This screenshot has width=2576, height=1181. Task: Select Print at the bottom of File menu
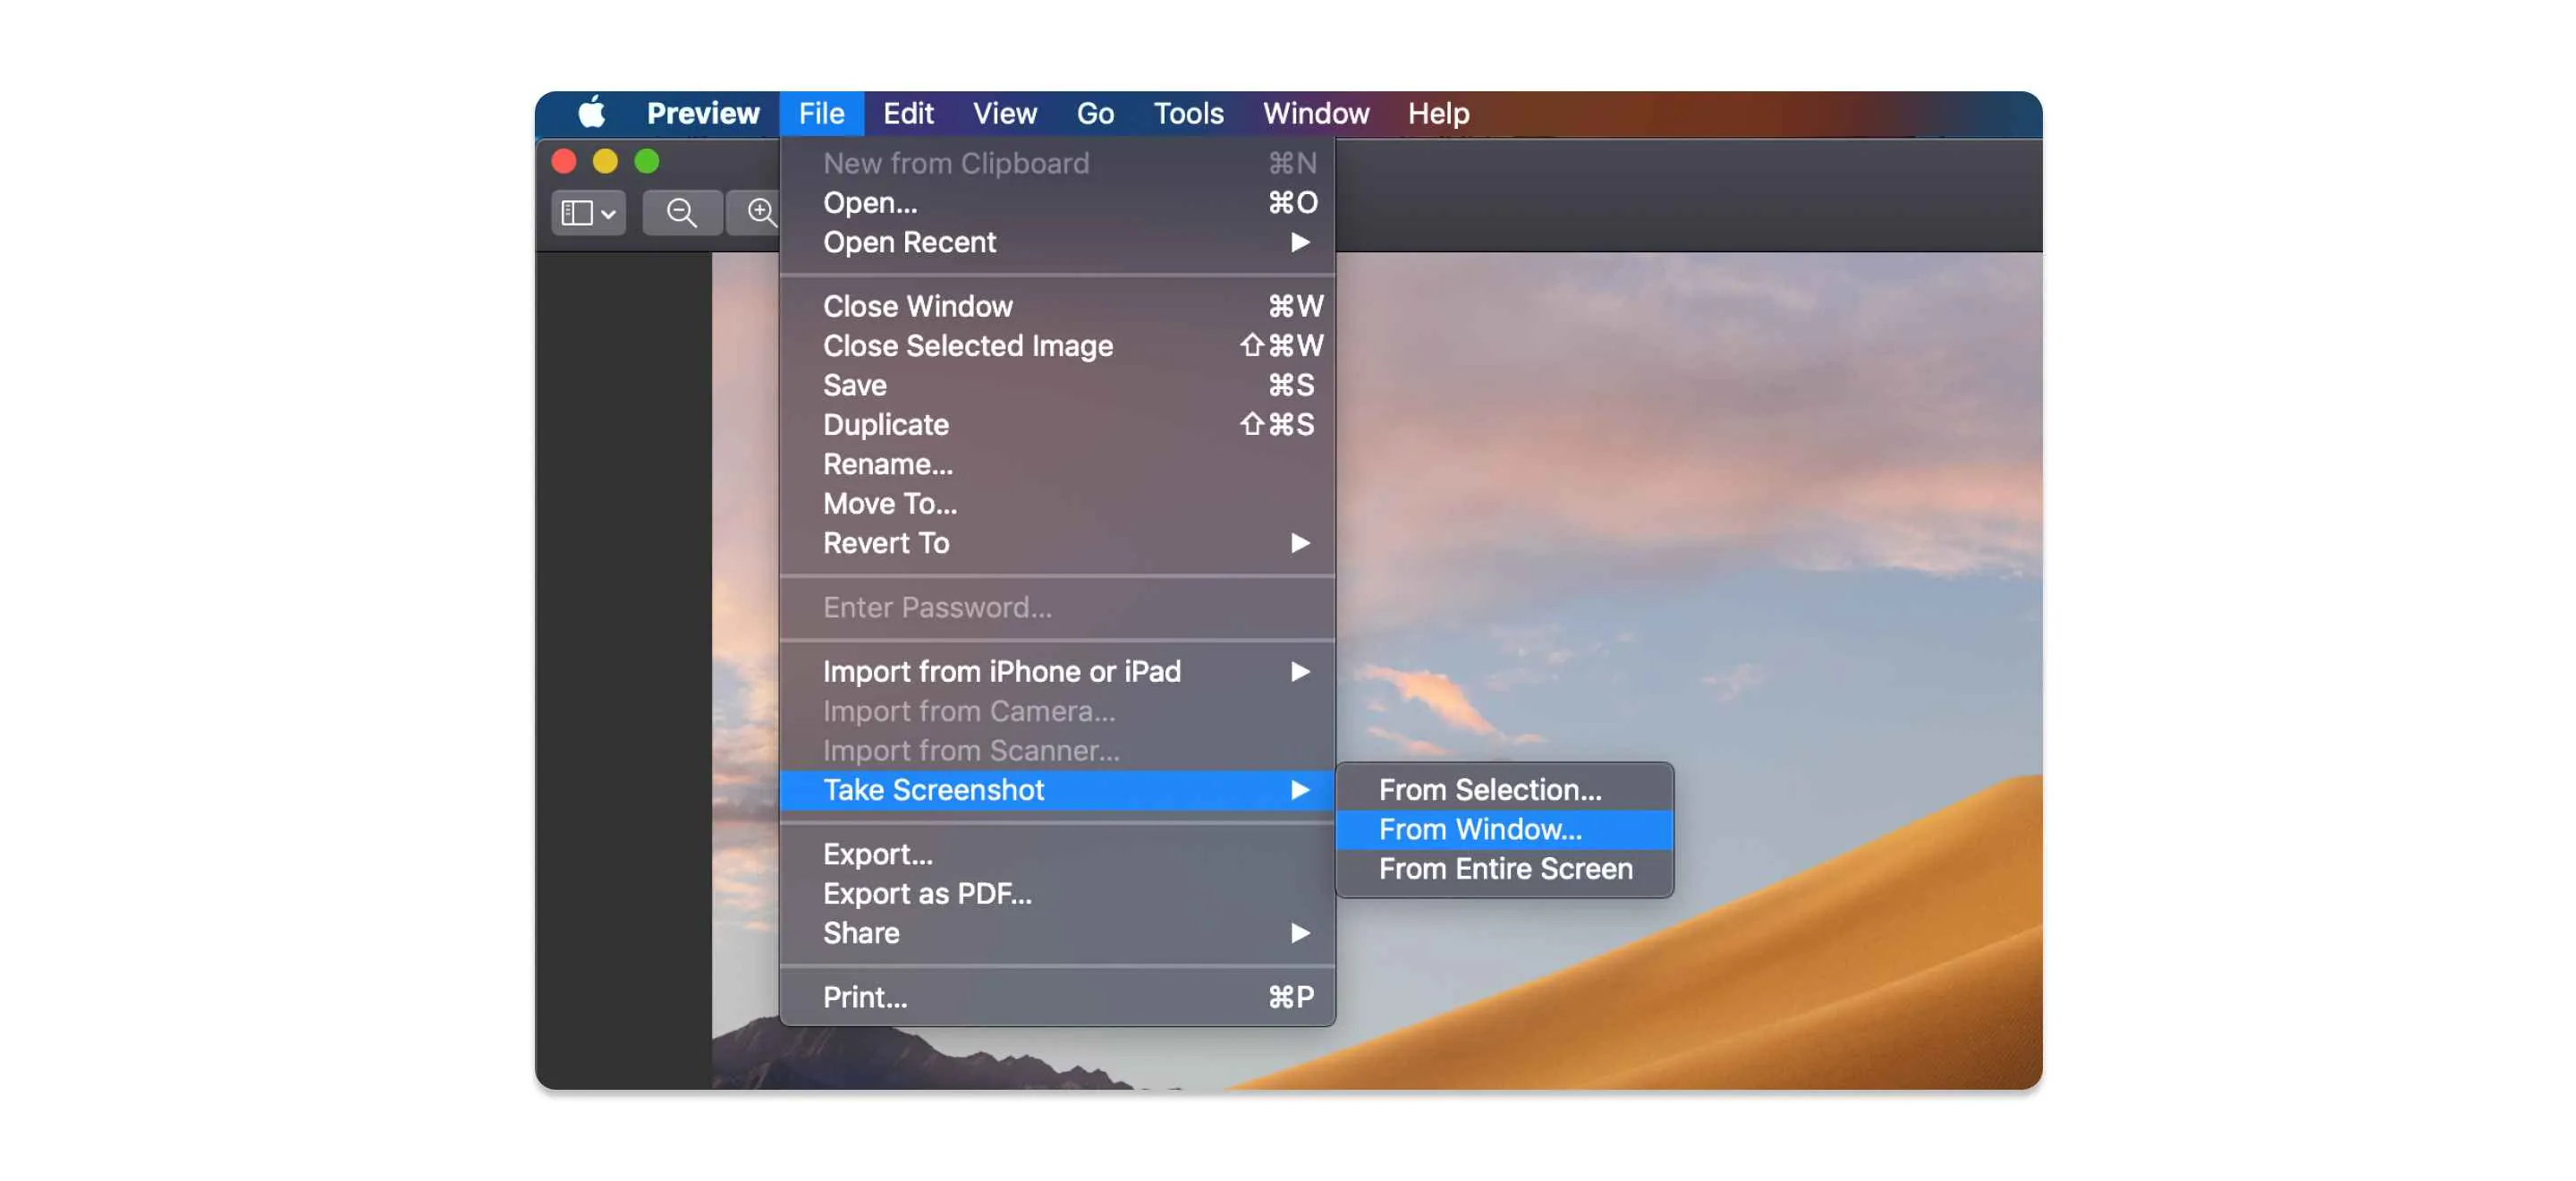pyautogui.click(x=863, y=996)
